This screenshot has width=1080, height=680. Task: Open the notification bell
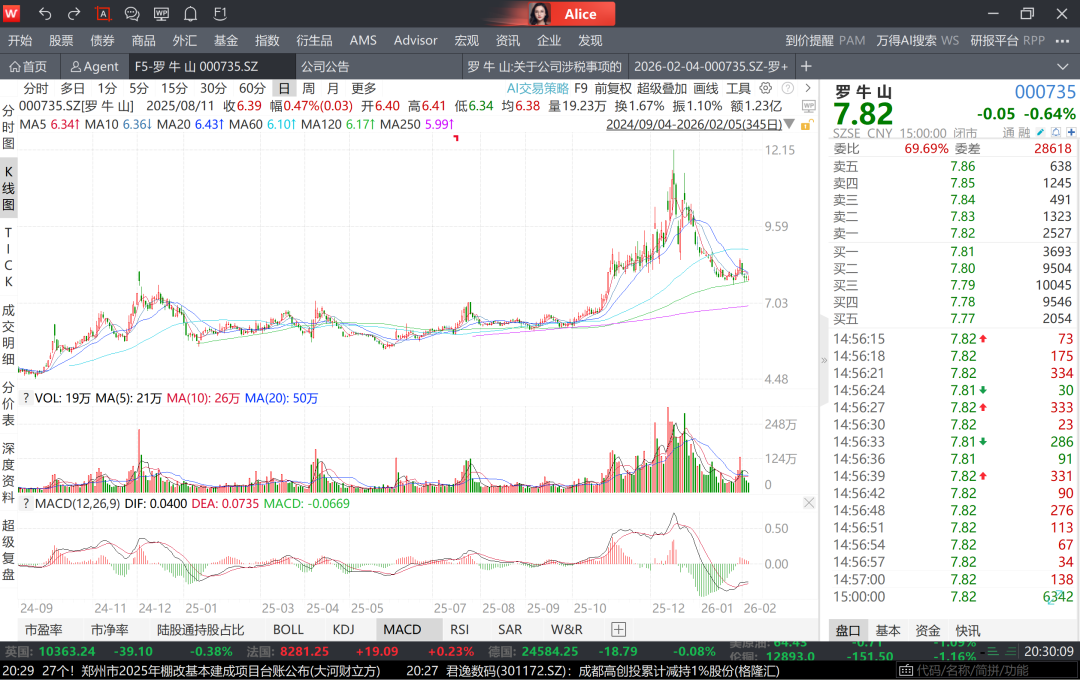coord(190,14)
